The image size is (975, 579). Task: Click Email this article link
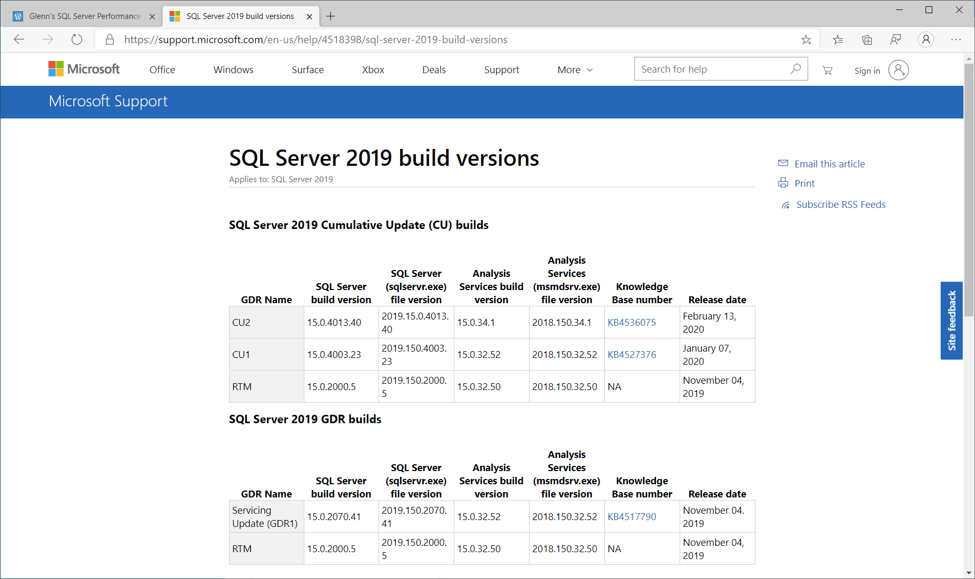click(829, 164)
